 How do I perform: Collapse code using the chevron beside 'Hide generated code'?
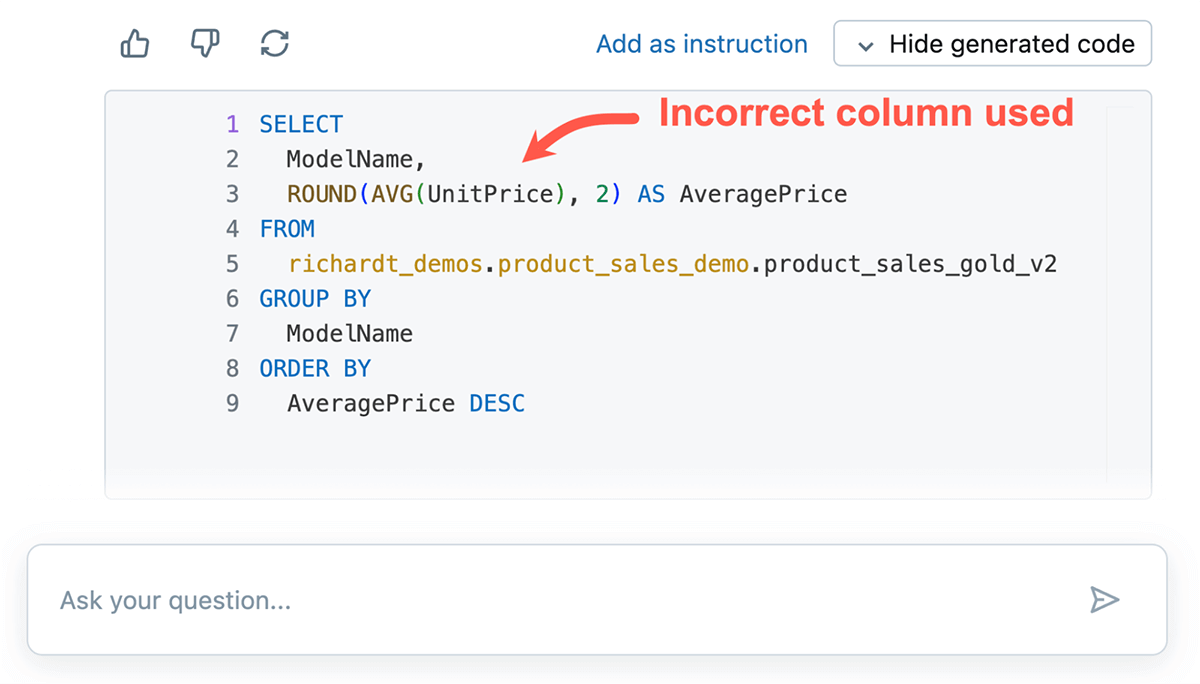[867, 45]
